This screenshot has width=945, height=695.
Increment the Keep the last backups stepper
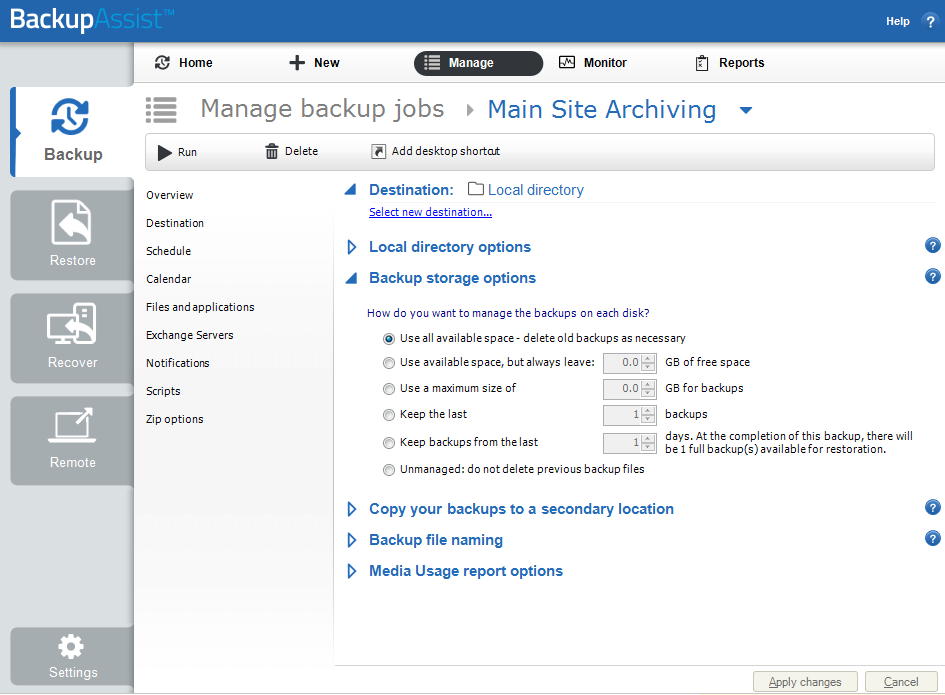tap(648, 409)
